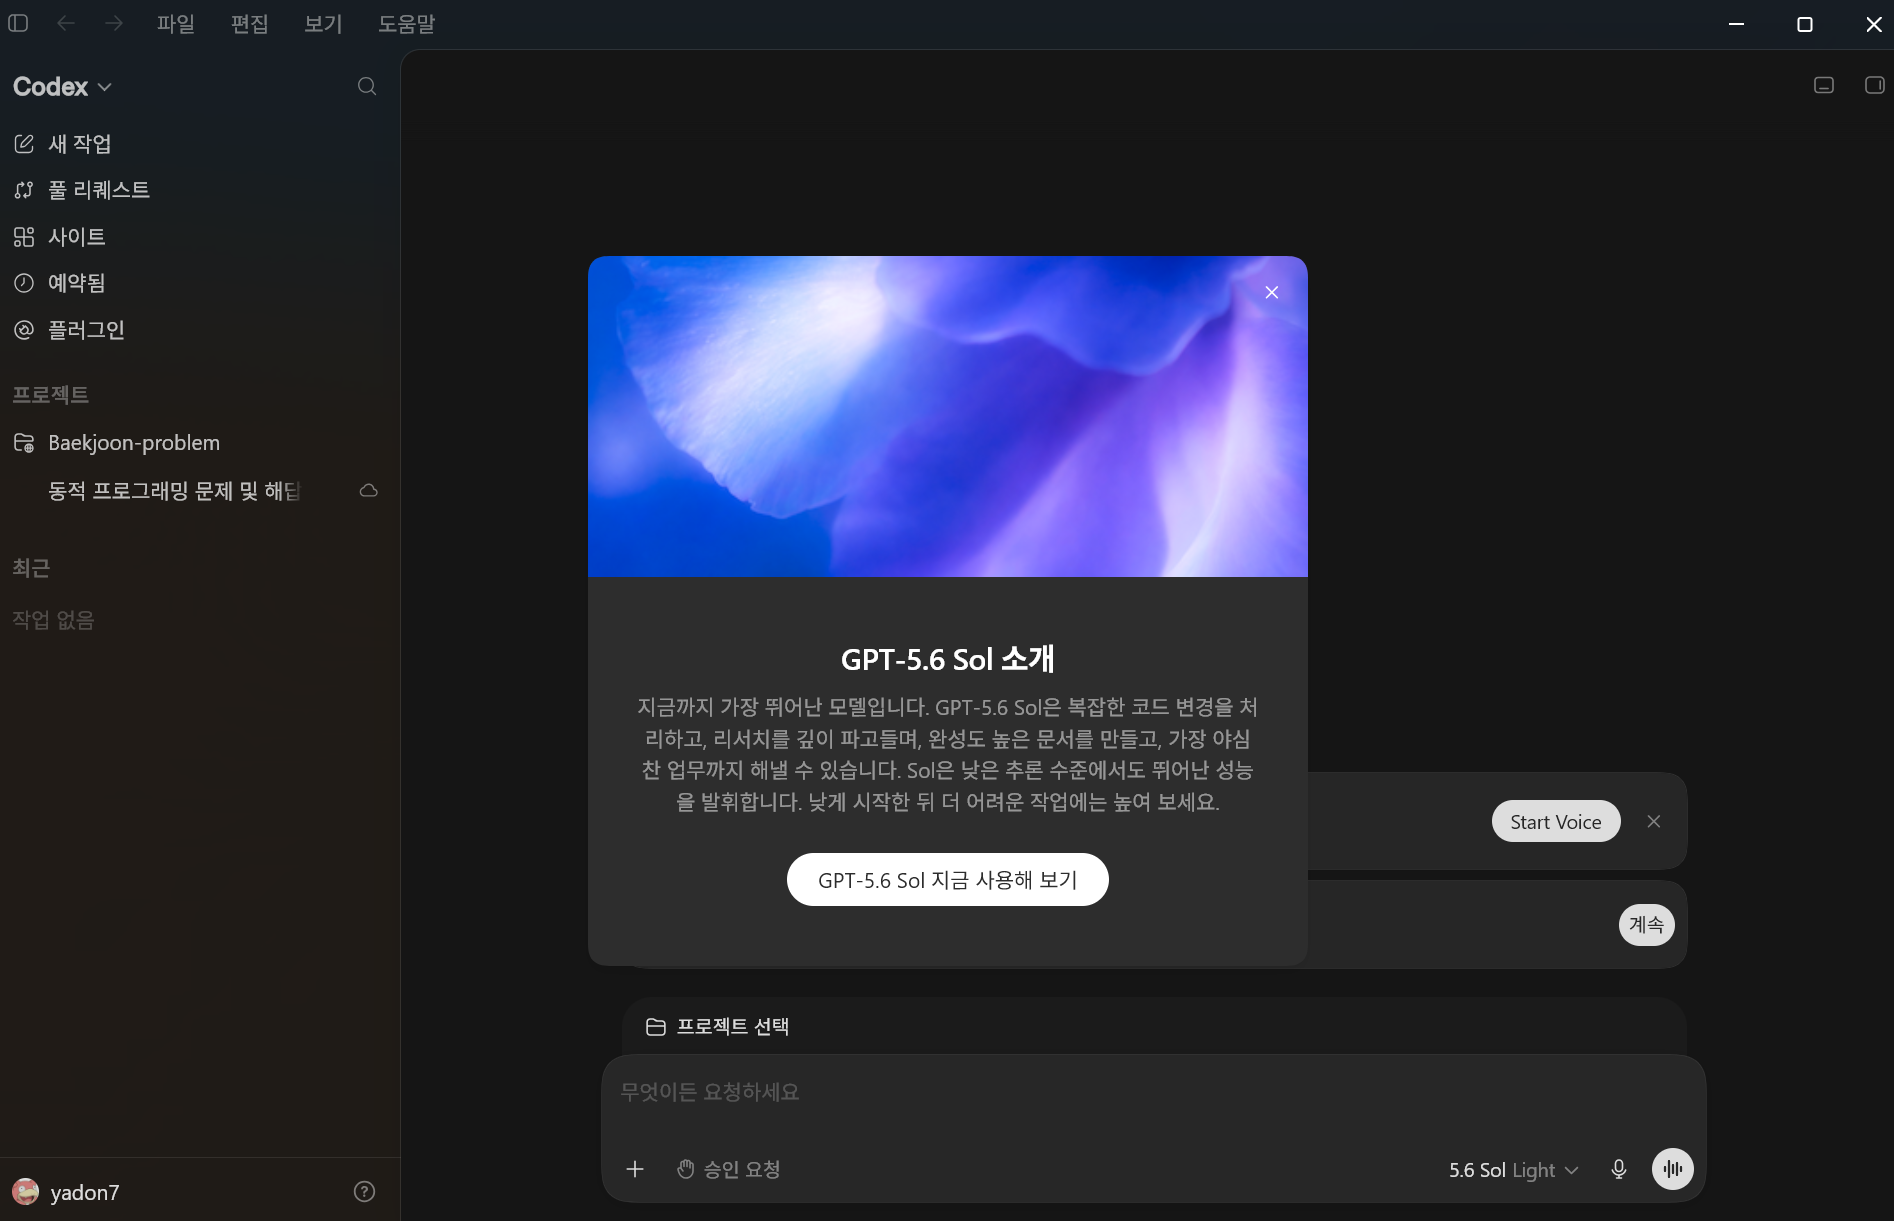The image size is (1894, 1221).
Task: Toggle the 승인 요청 approval mode
Action: coord(728,1169)
